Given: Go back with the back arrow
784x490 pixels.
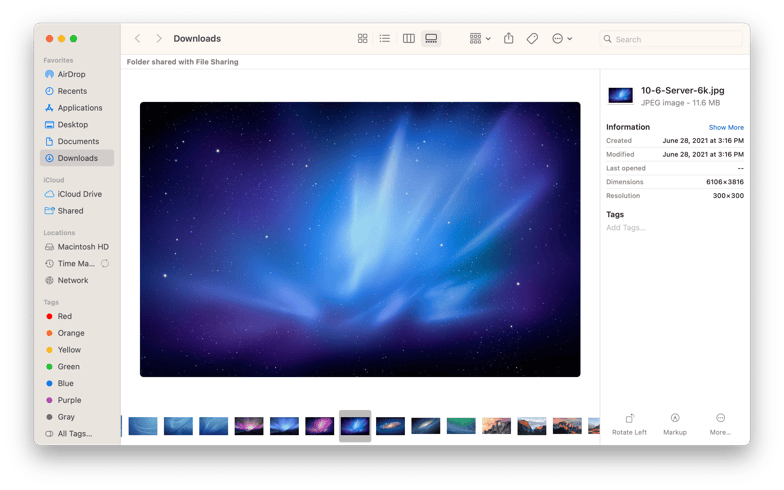Looking at the screenshot, I should (x=138, y=38).
